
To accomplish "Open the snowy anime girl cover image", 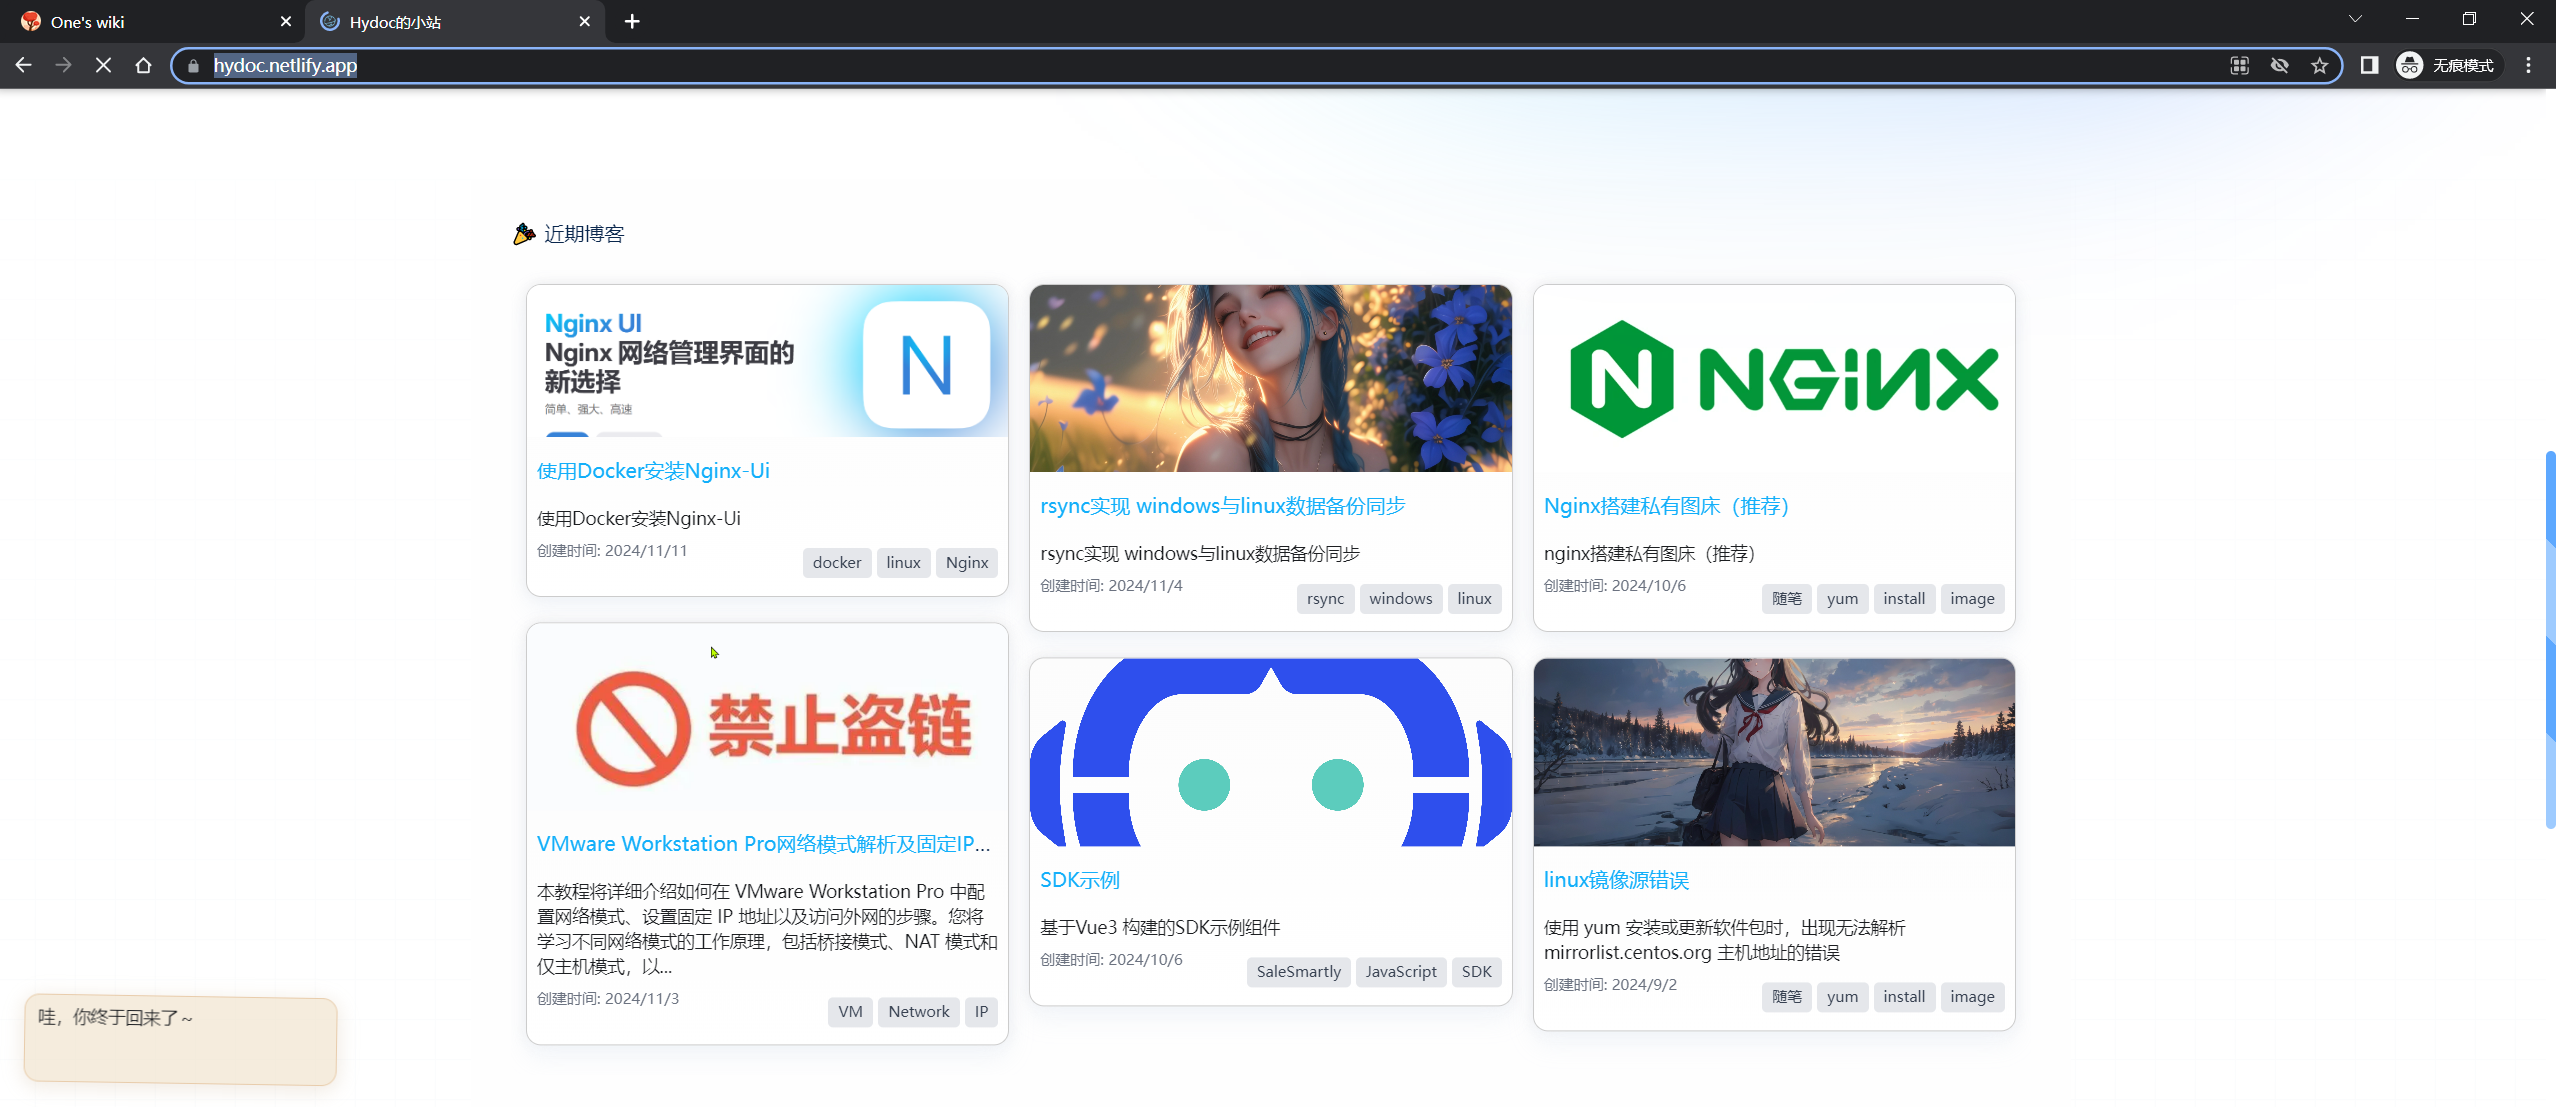I will click(1774, 752).
